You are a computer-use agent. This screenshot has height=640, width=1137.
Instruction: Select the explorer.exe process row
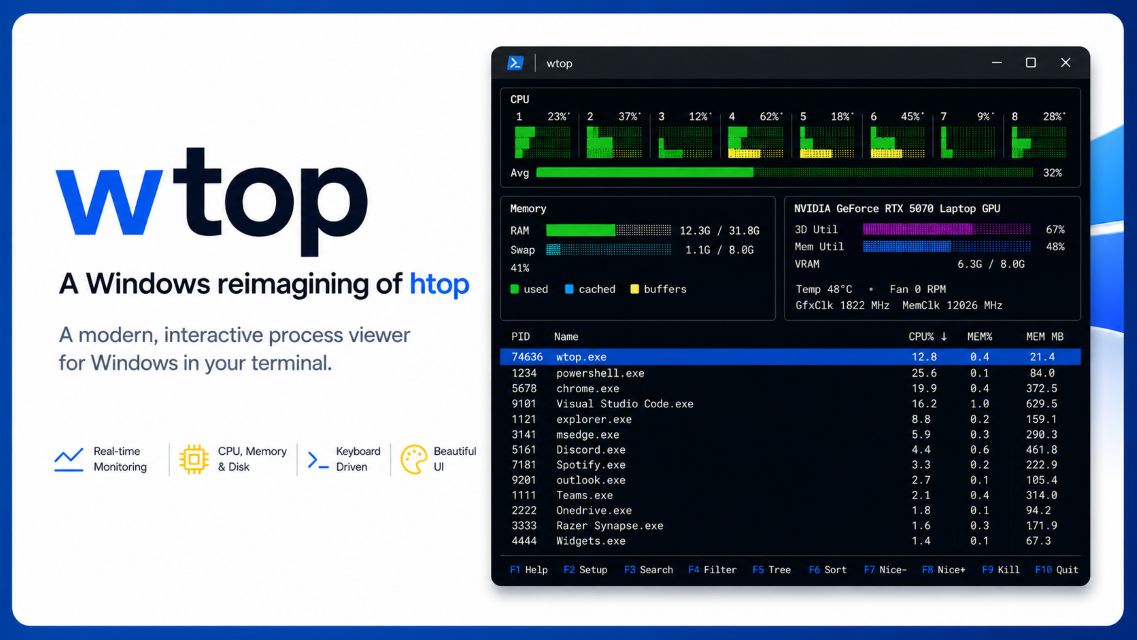[x=790, y=419]
